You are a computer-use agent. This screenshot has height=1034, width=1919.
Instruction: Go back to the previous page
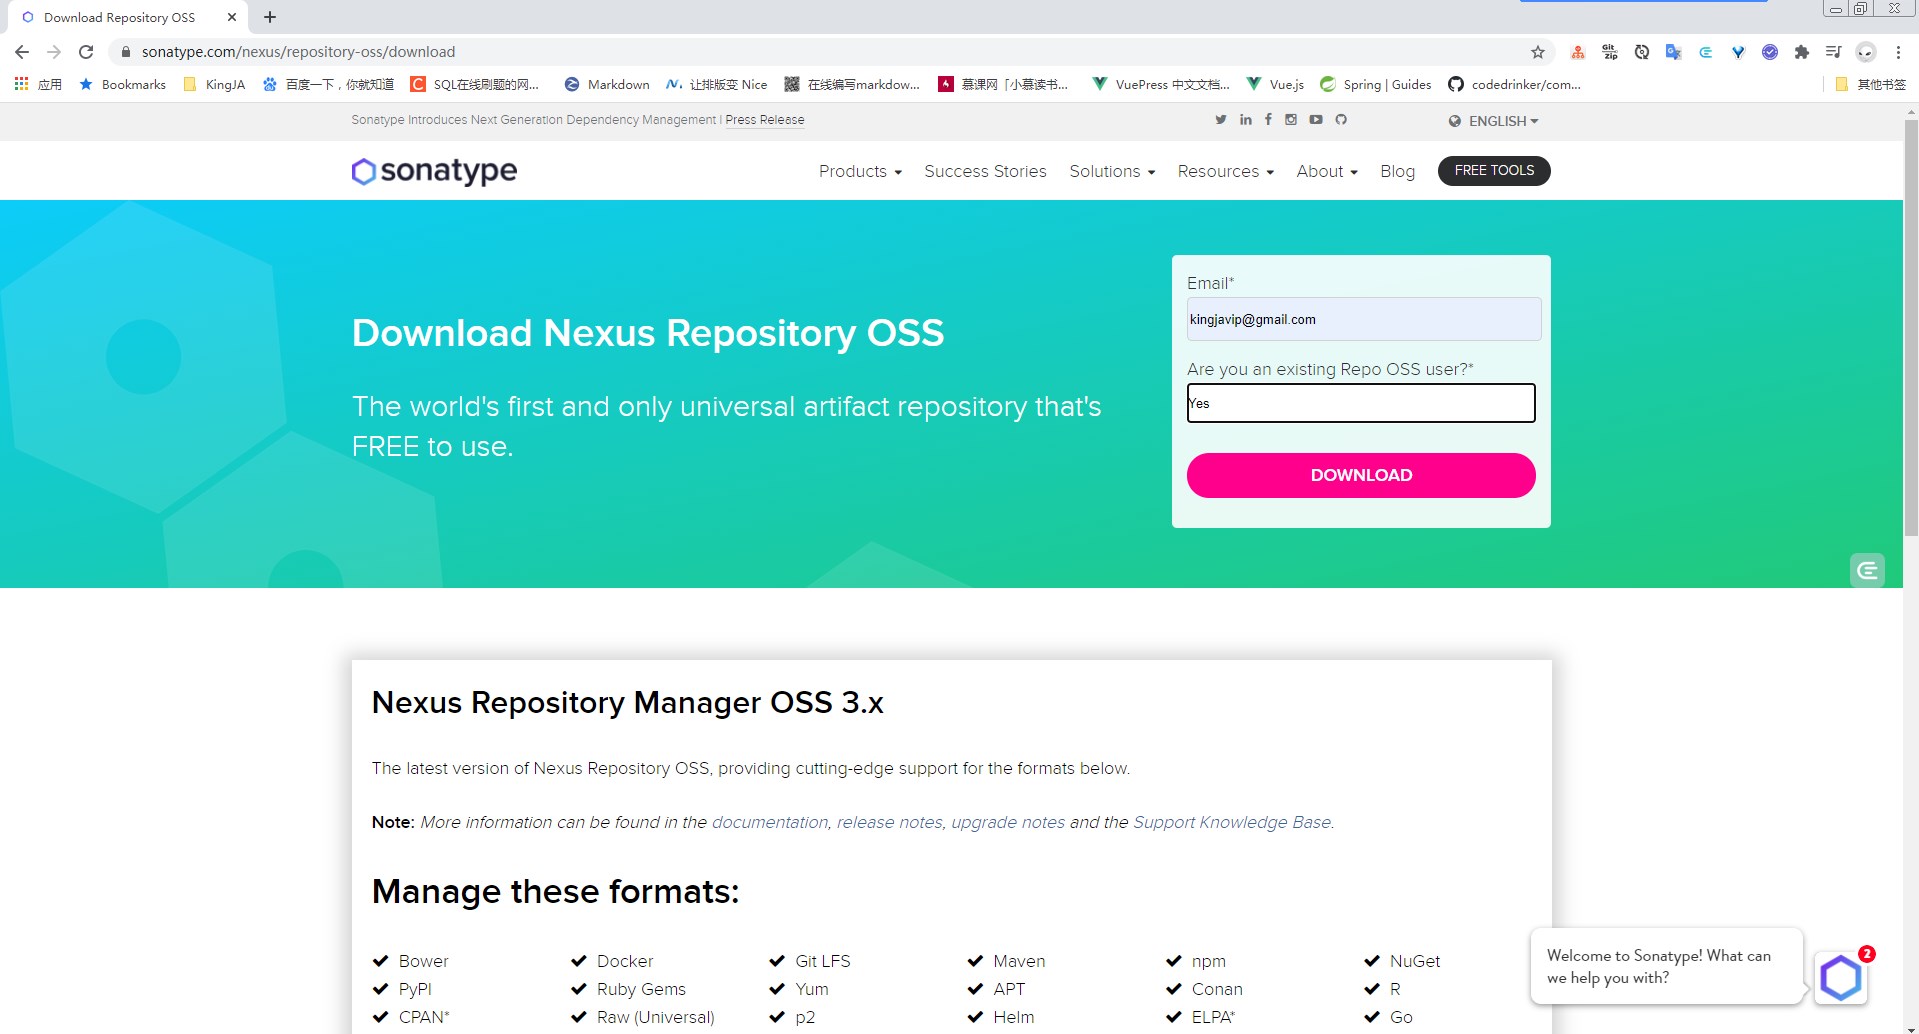(22, 52)
